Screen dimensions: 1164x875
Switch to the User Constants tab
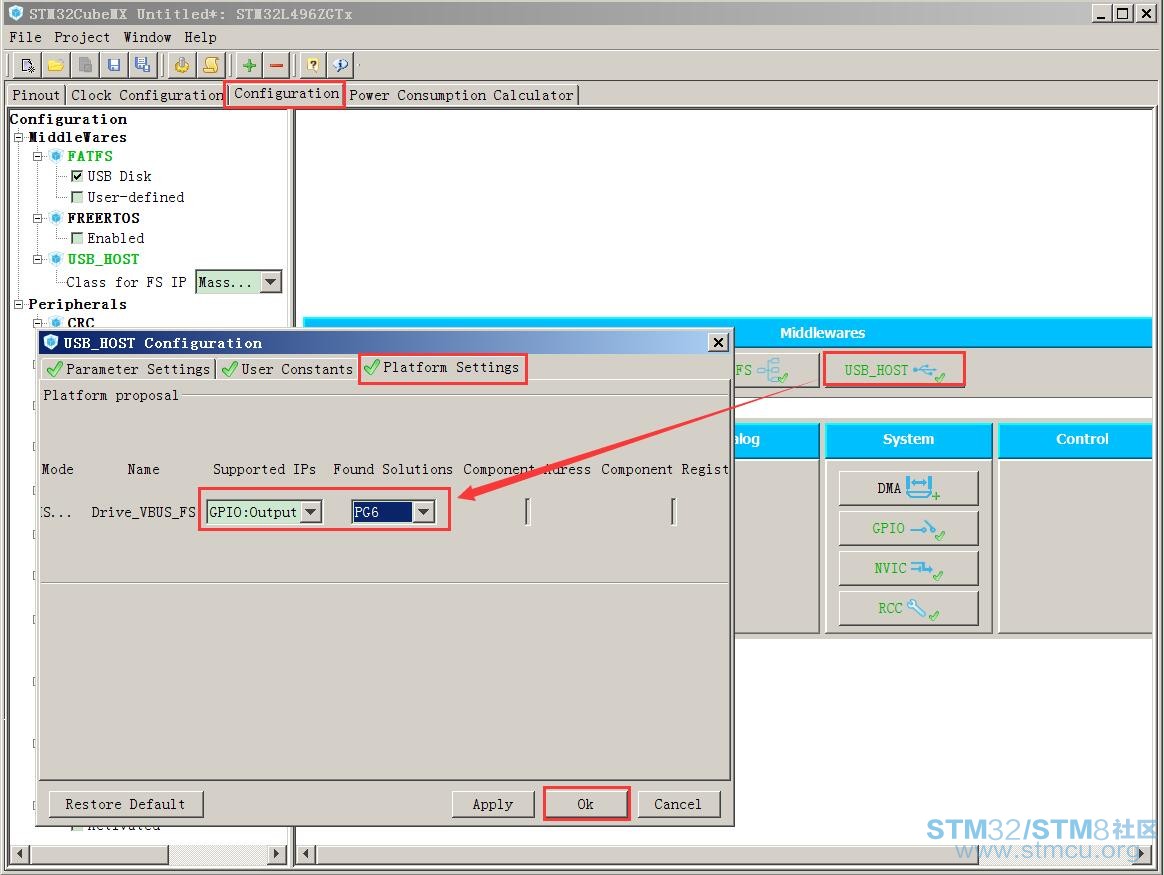point(287,369)
